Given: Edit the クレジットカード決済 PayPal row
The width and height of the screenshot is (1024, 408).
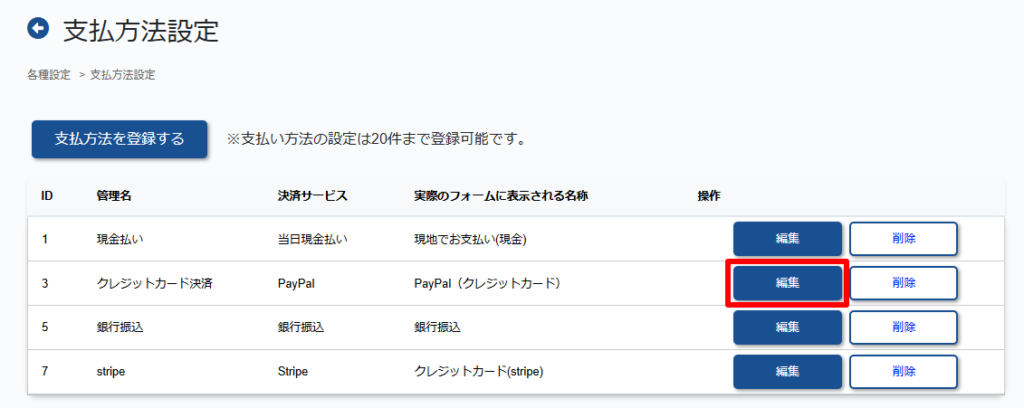Looking at the screenshot, I should pyautogui.click(x=788, y=283).
